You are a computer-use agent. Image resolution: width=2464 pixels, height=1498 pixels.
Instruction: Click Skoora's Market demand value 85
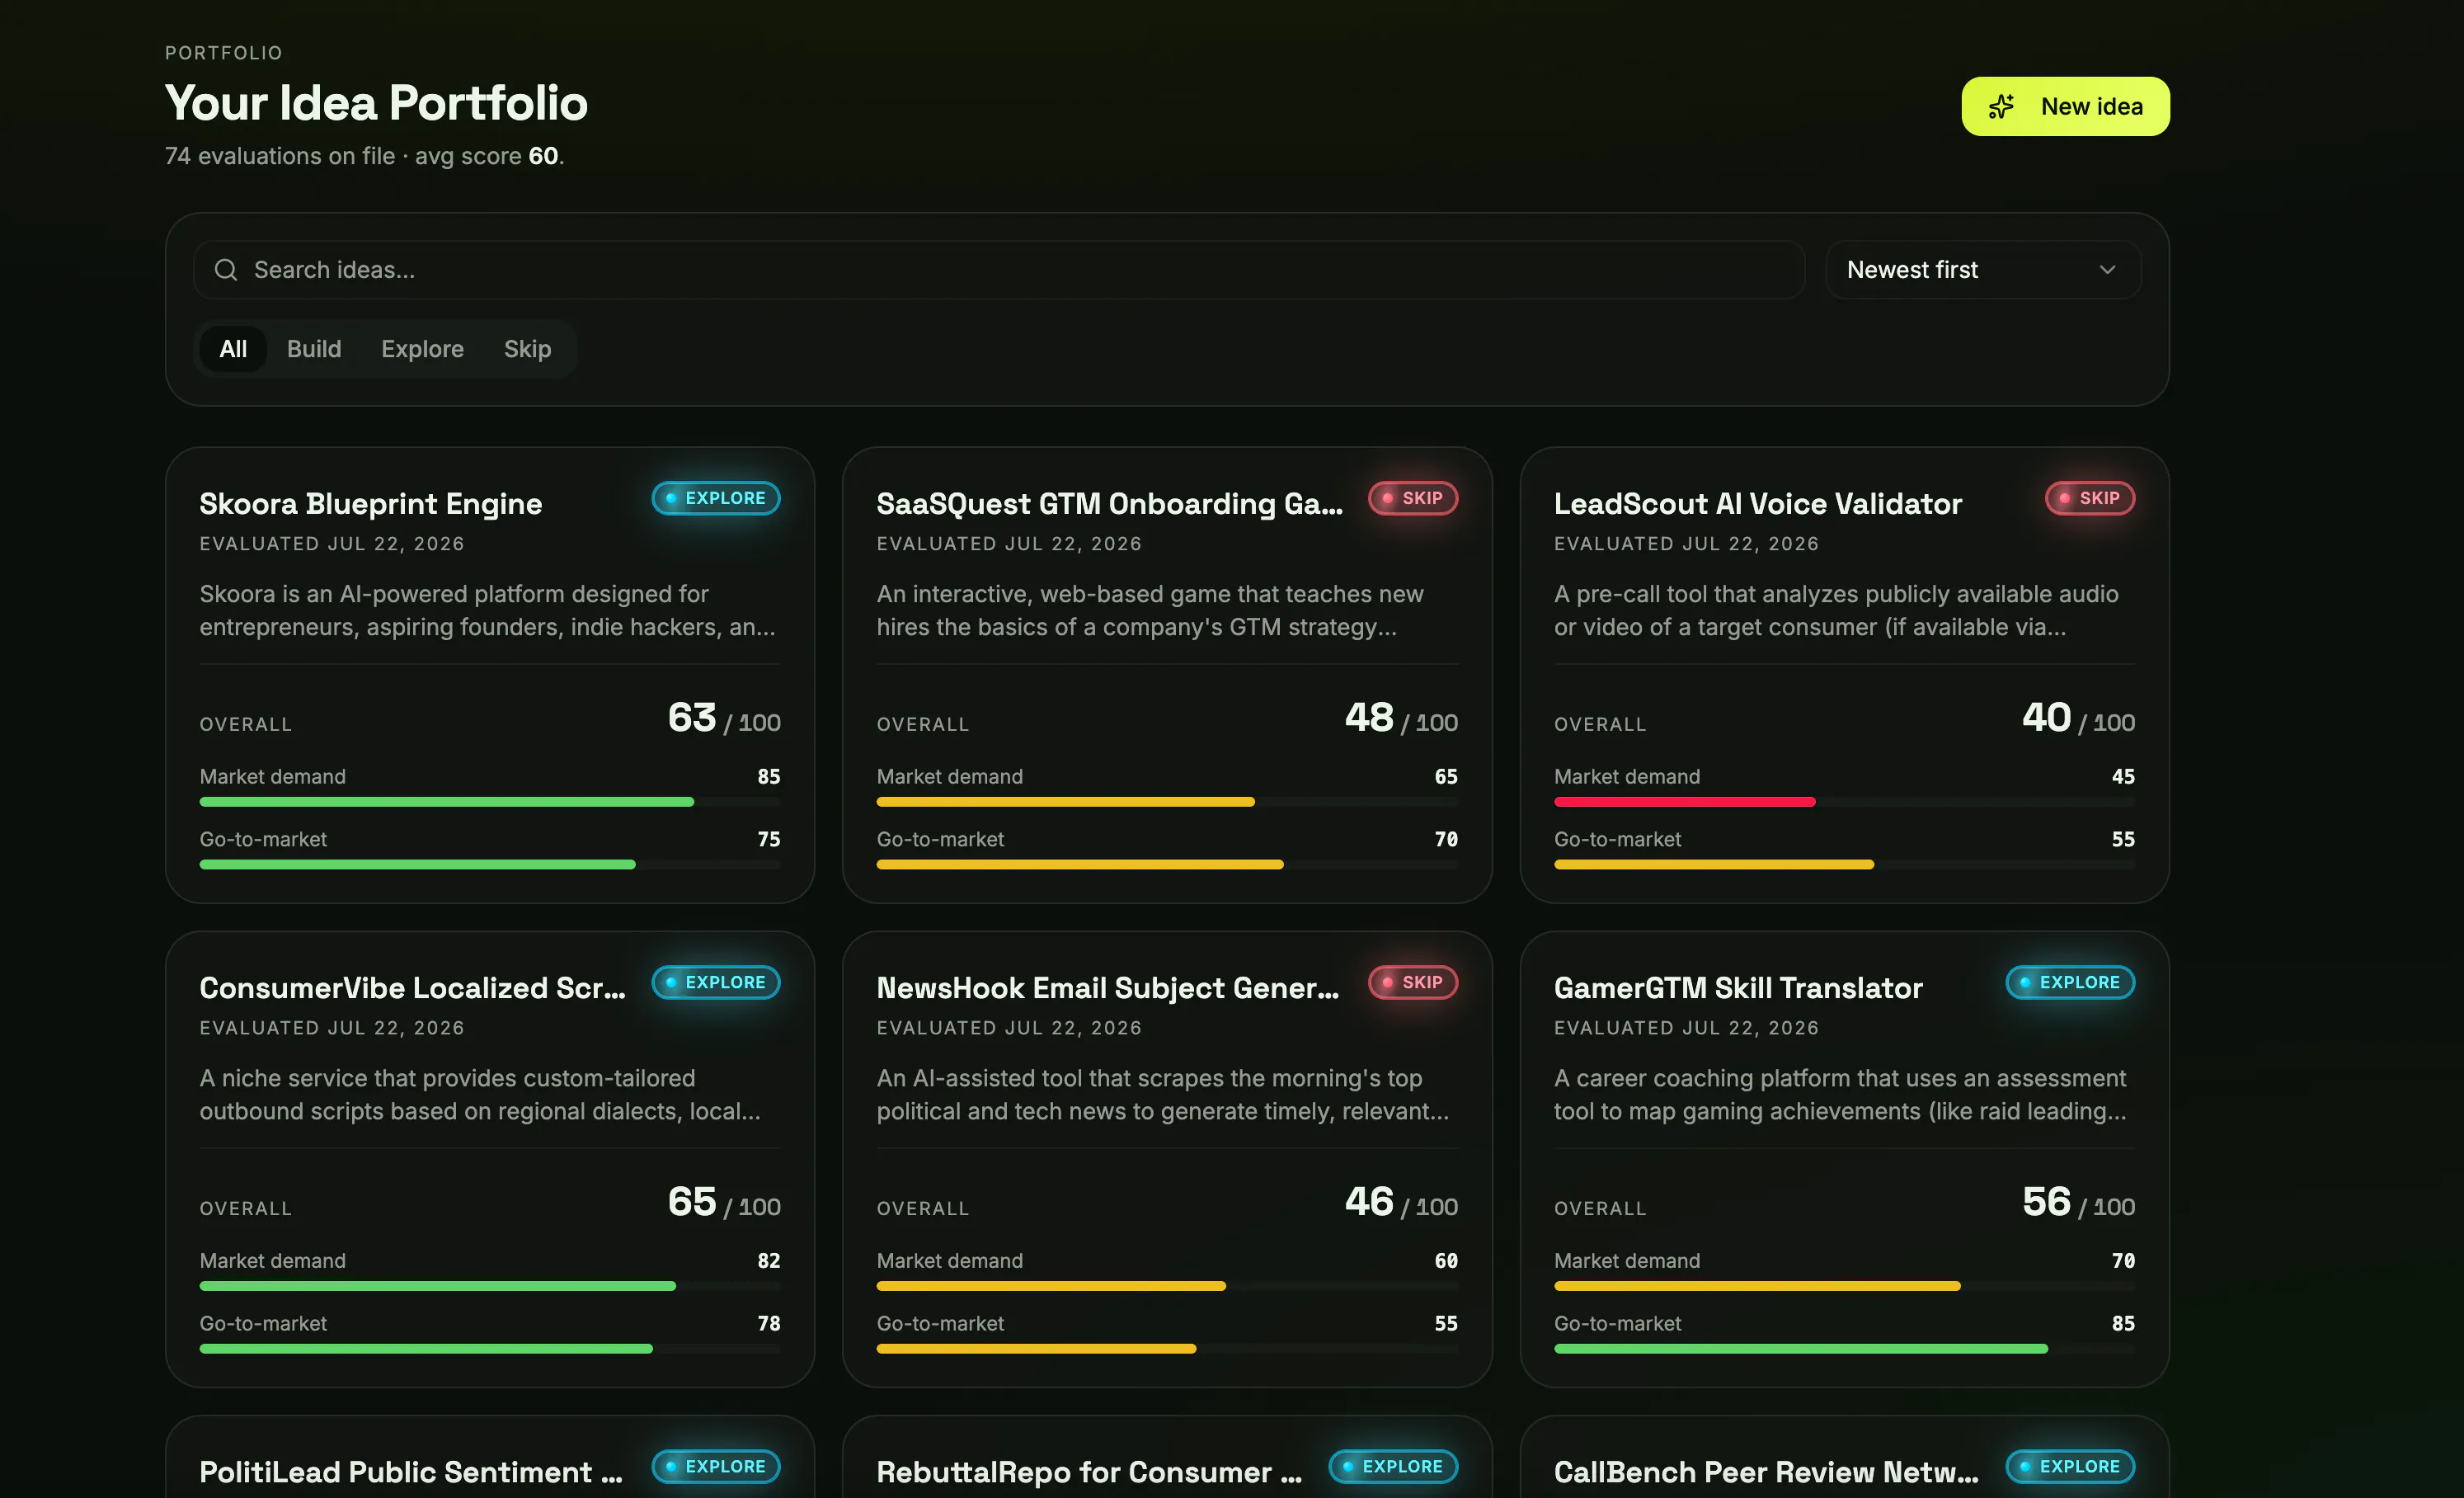coord(769,777)
